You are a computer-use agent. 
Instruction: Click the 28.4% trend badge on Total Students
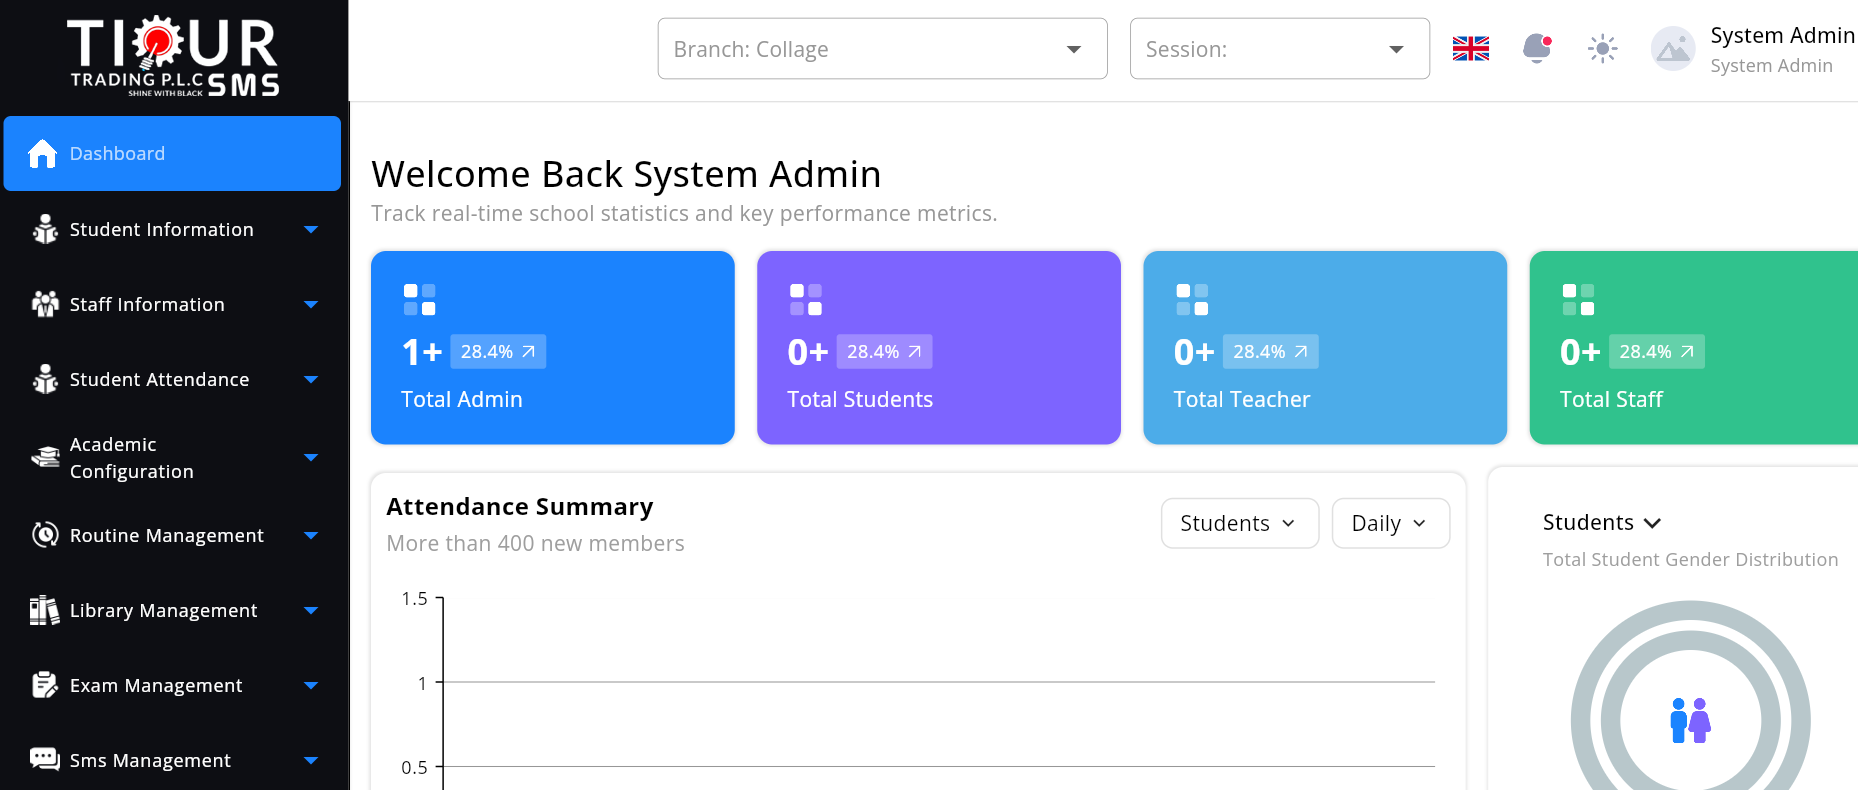point(884,351)
